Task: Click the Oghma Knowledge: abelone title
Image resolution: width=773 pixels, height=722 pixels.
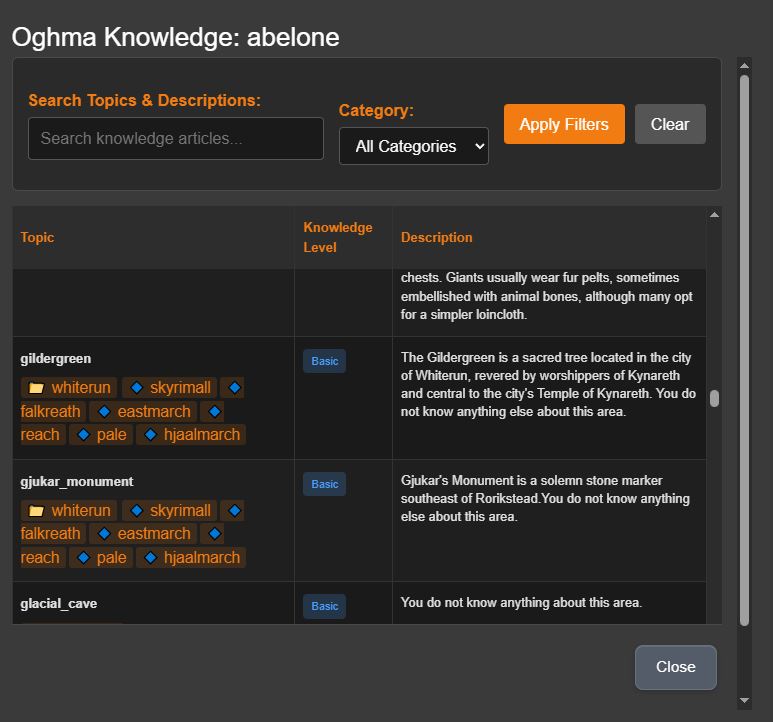Action: (x=176, y=37)
